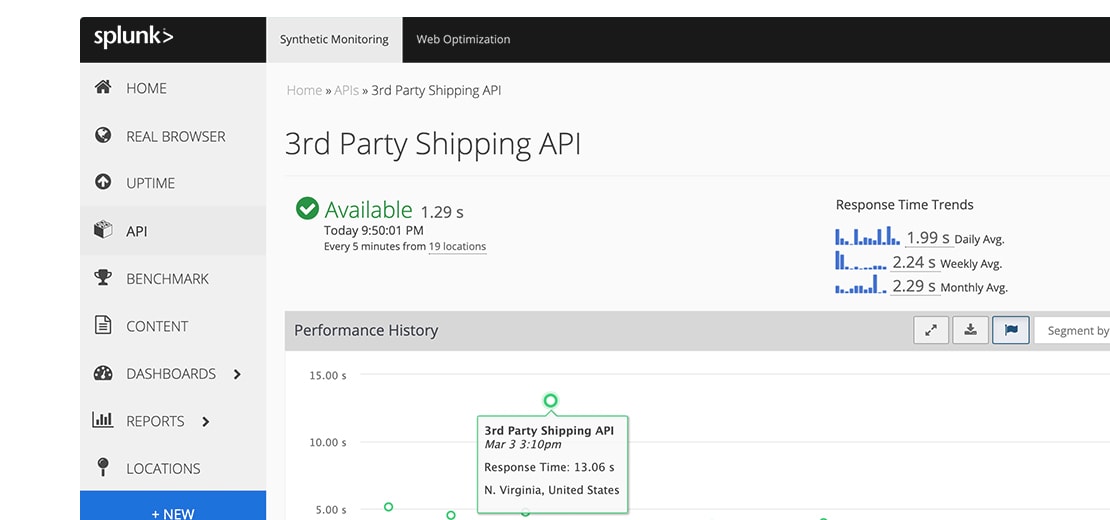Image resolution: width=1110 pixels, height=520 pixels.
Task: Click the Uptime arrow icon
Action: click(x=103, y=183)
